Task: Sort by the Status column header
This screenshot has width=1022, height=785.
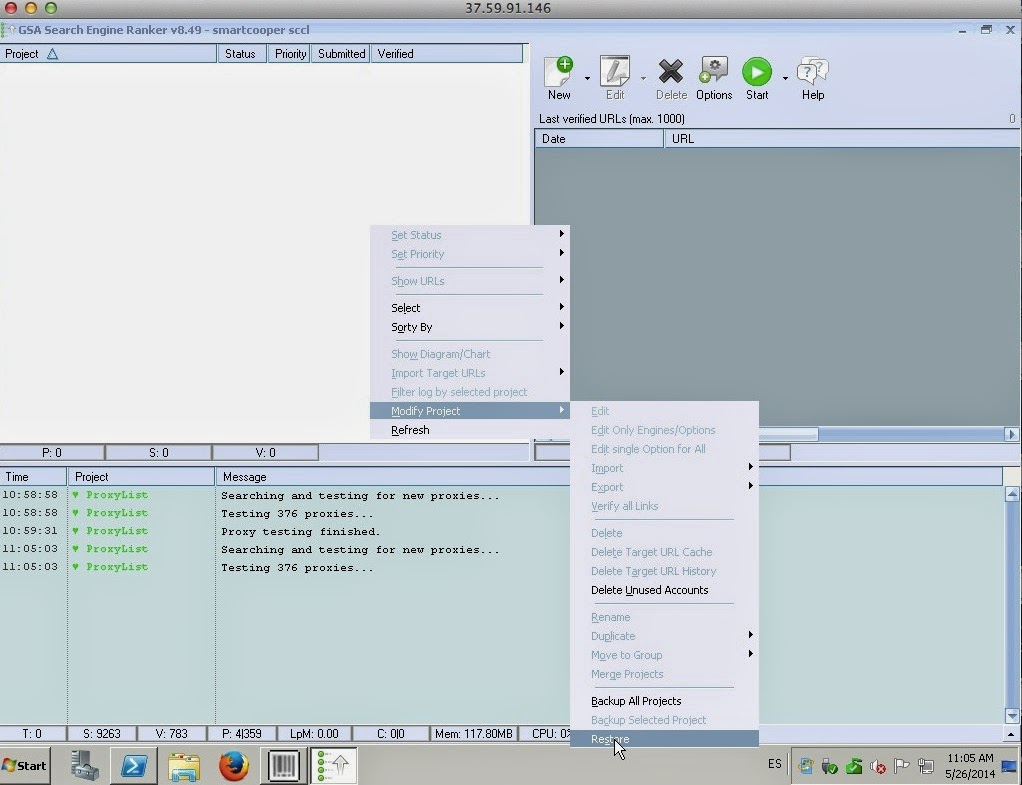Action: pos(241,54)
